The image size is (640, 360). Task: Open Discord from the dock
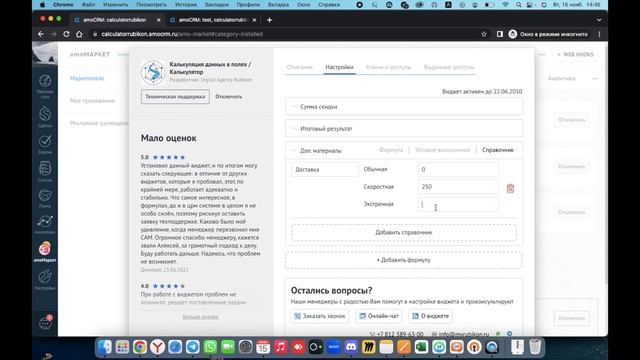click(351, 347)
